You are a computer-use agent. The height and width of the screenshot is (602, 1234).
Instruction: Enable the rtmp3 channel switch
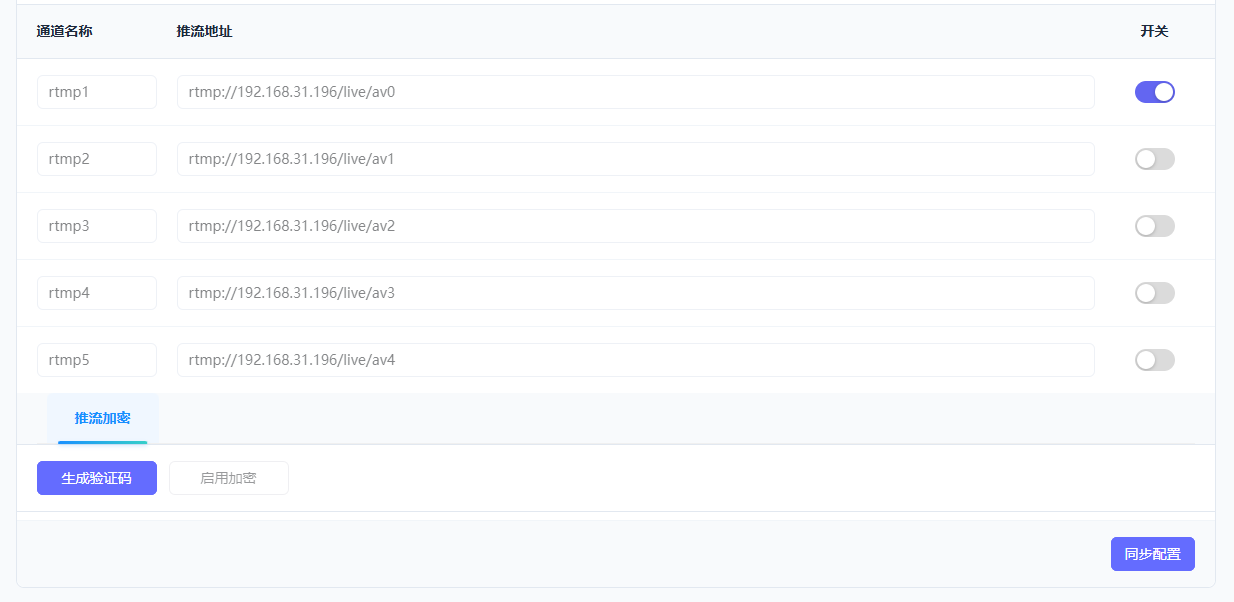(1154, 226)
